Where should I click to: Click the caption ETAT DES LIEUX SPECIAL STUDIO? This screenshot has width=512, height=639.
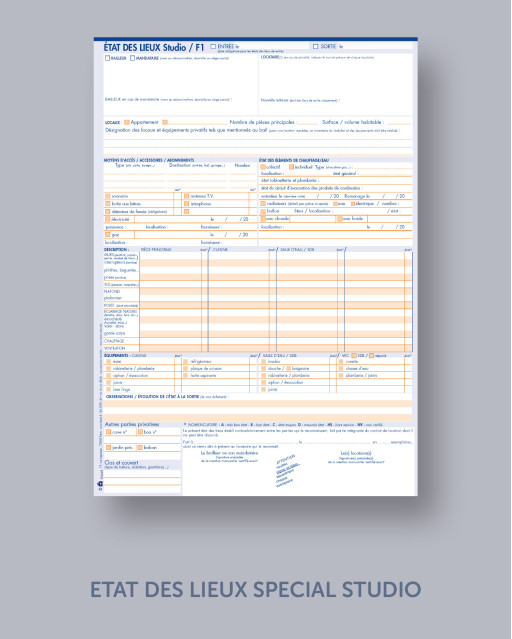(256, 589)
